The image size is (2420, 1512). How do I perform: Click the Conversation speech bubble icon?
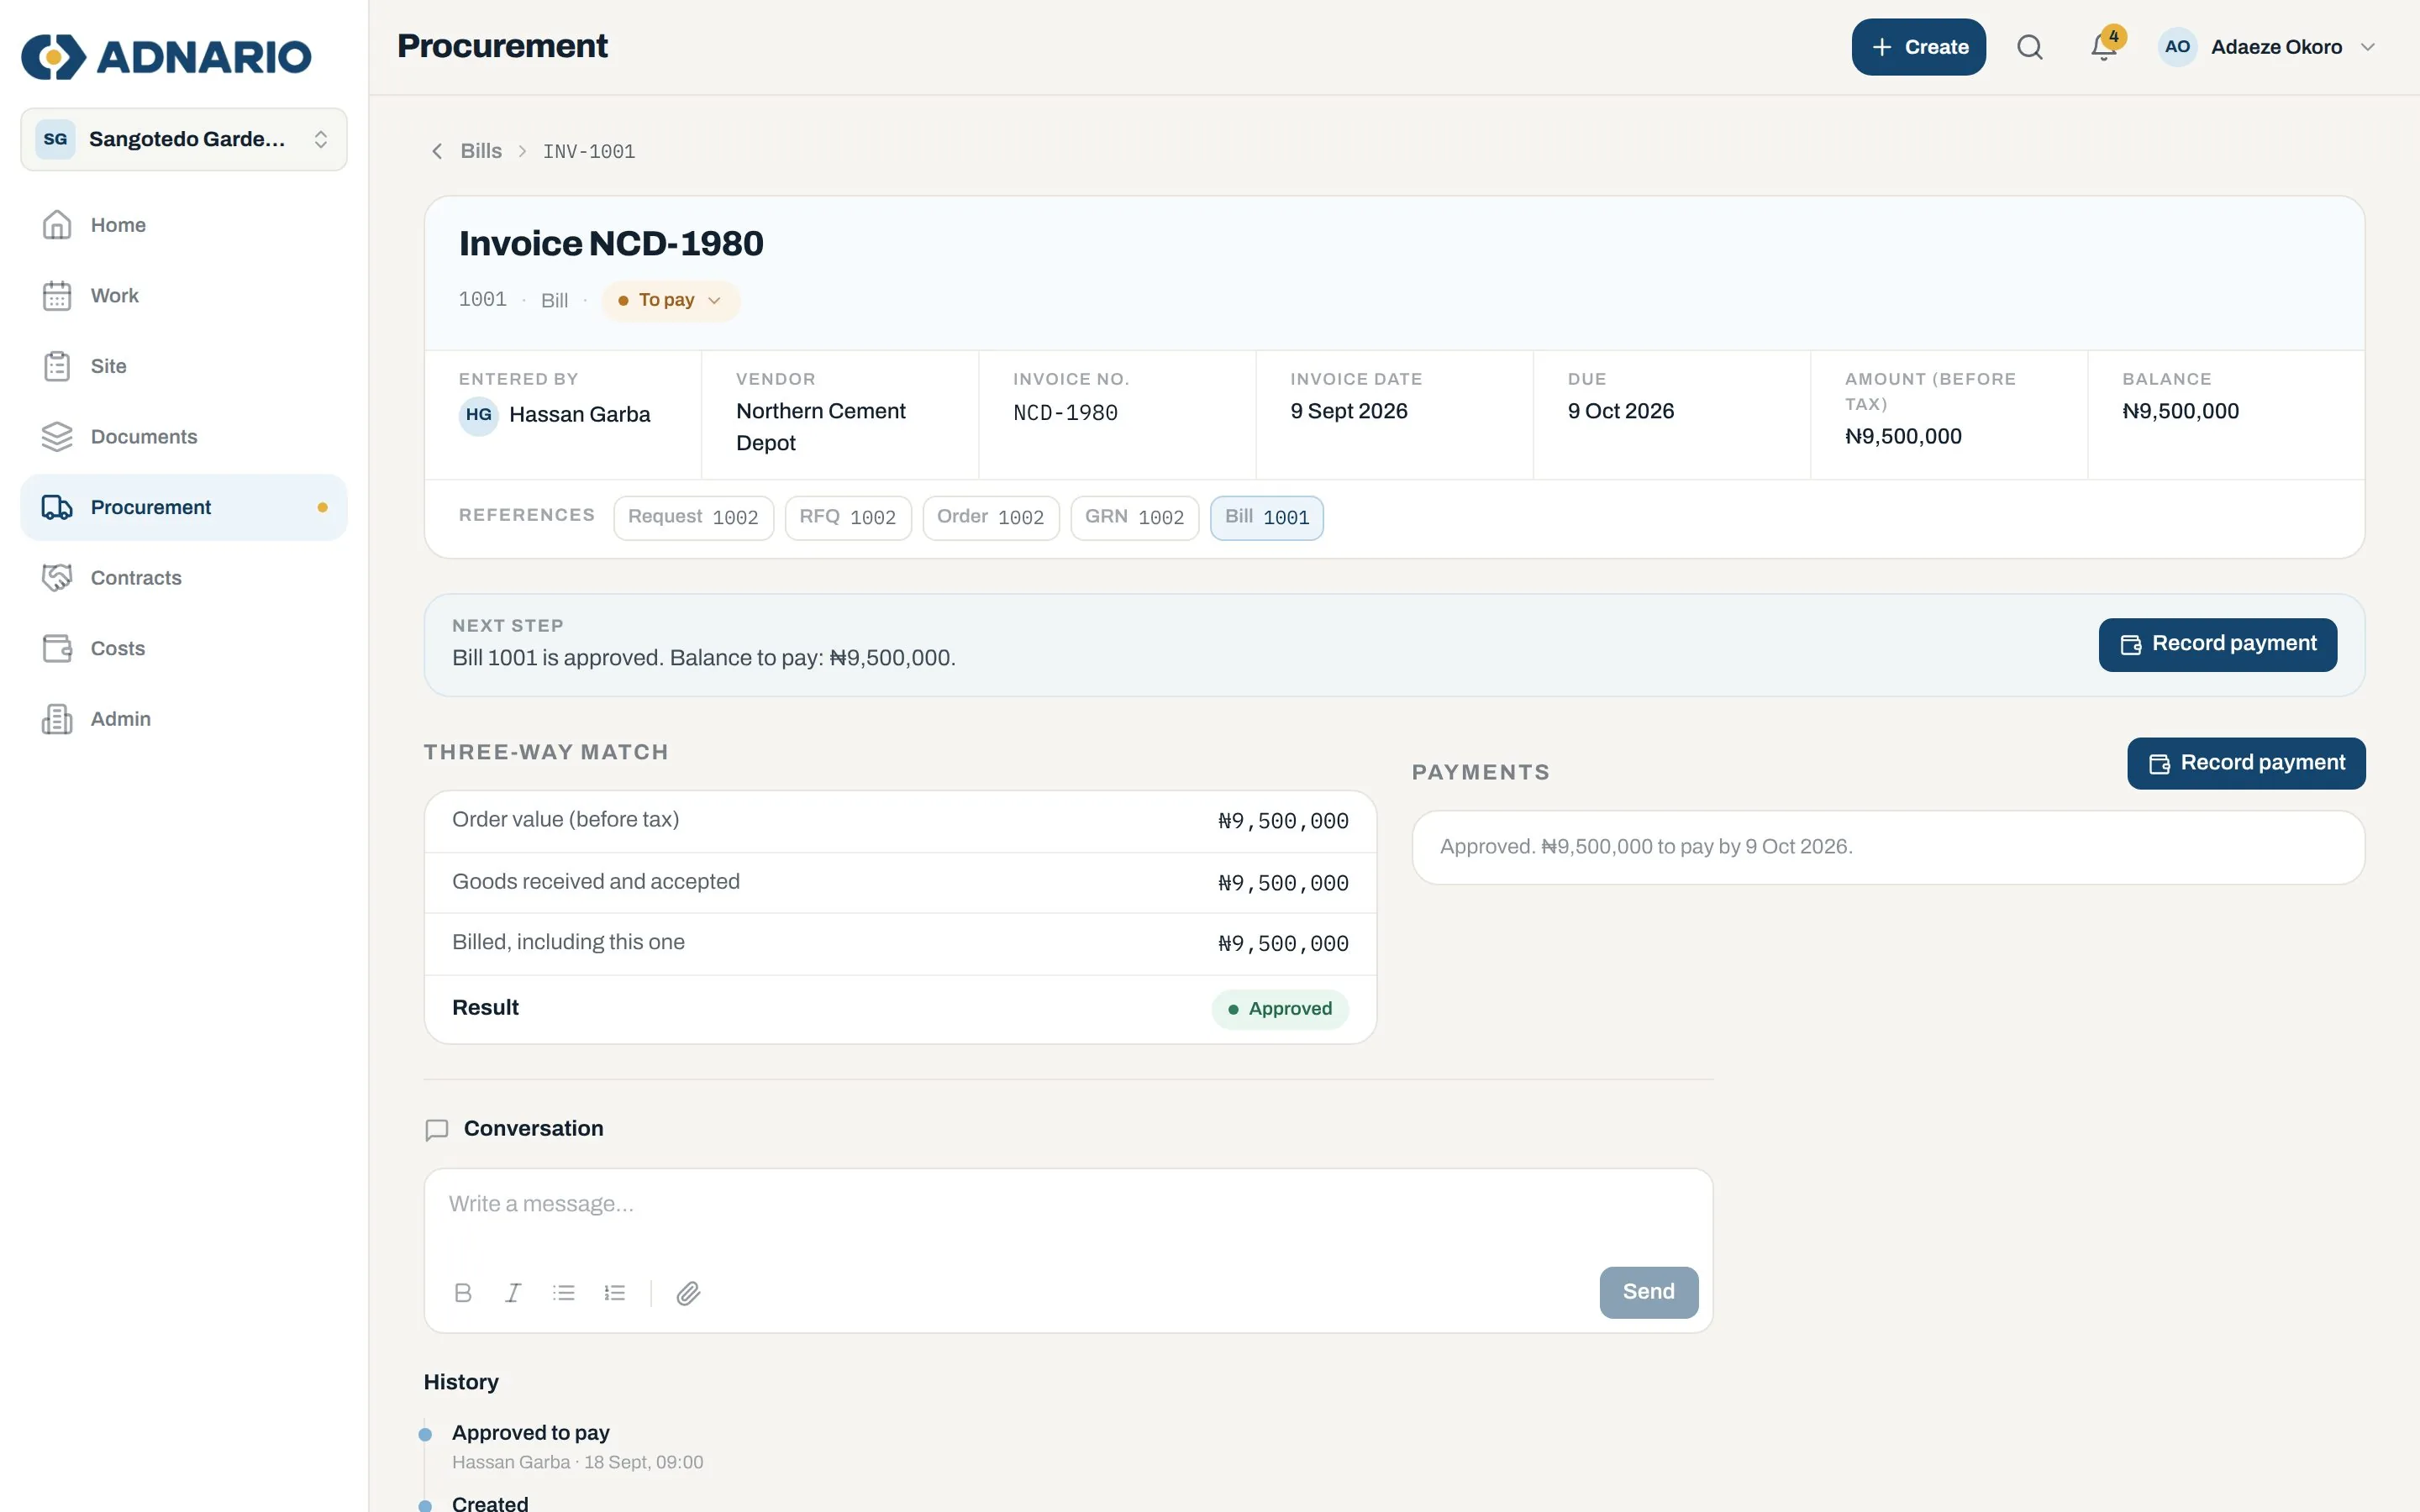(437, 1129)
